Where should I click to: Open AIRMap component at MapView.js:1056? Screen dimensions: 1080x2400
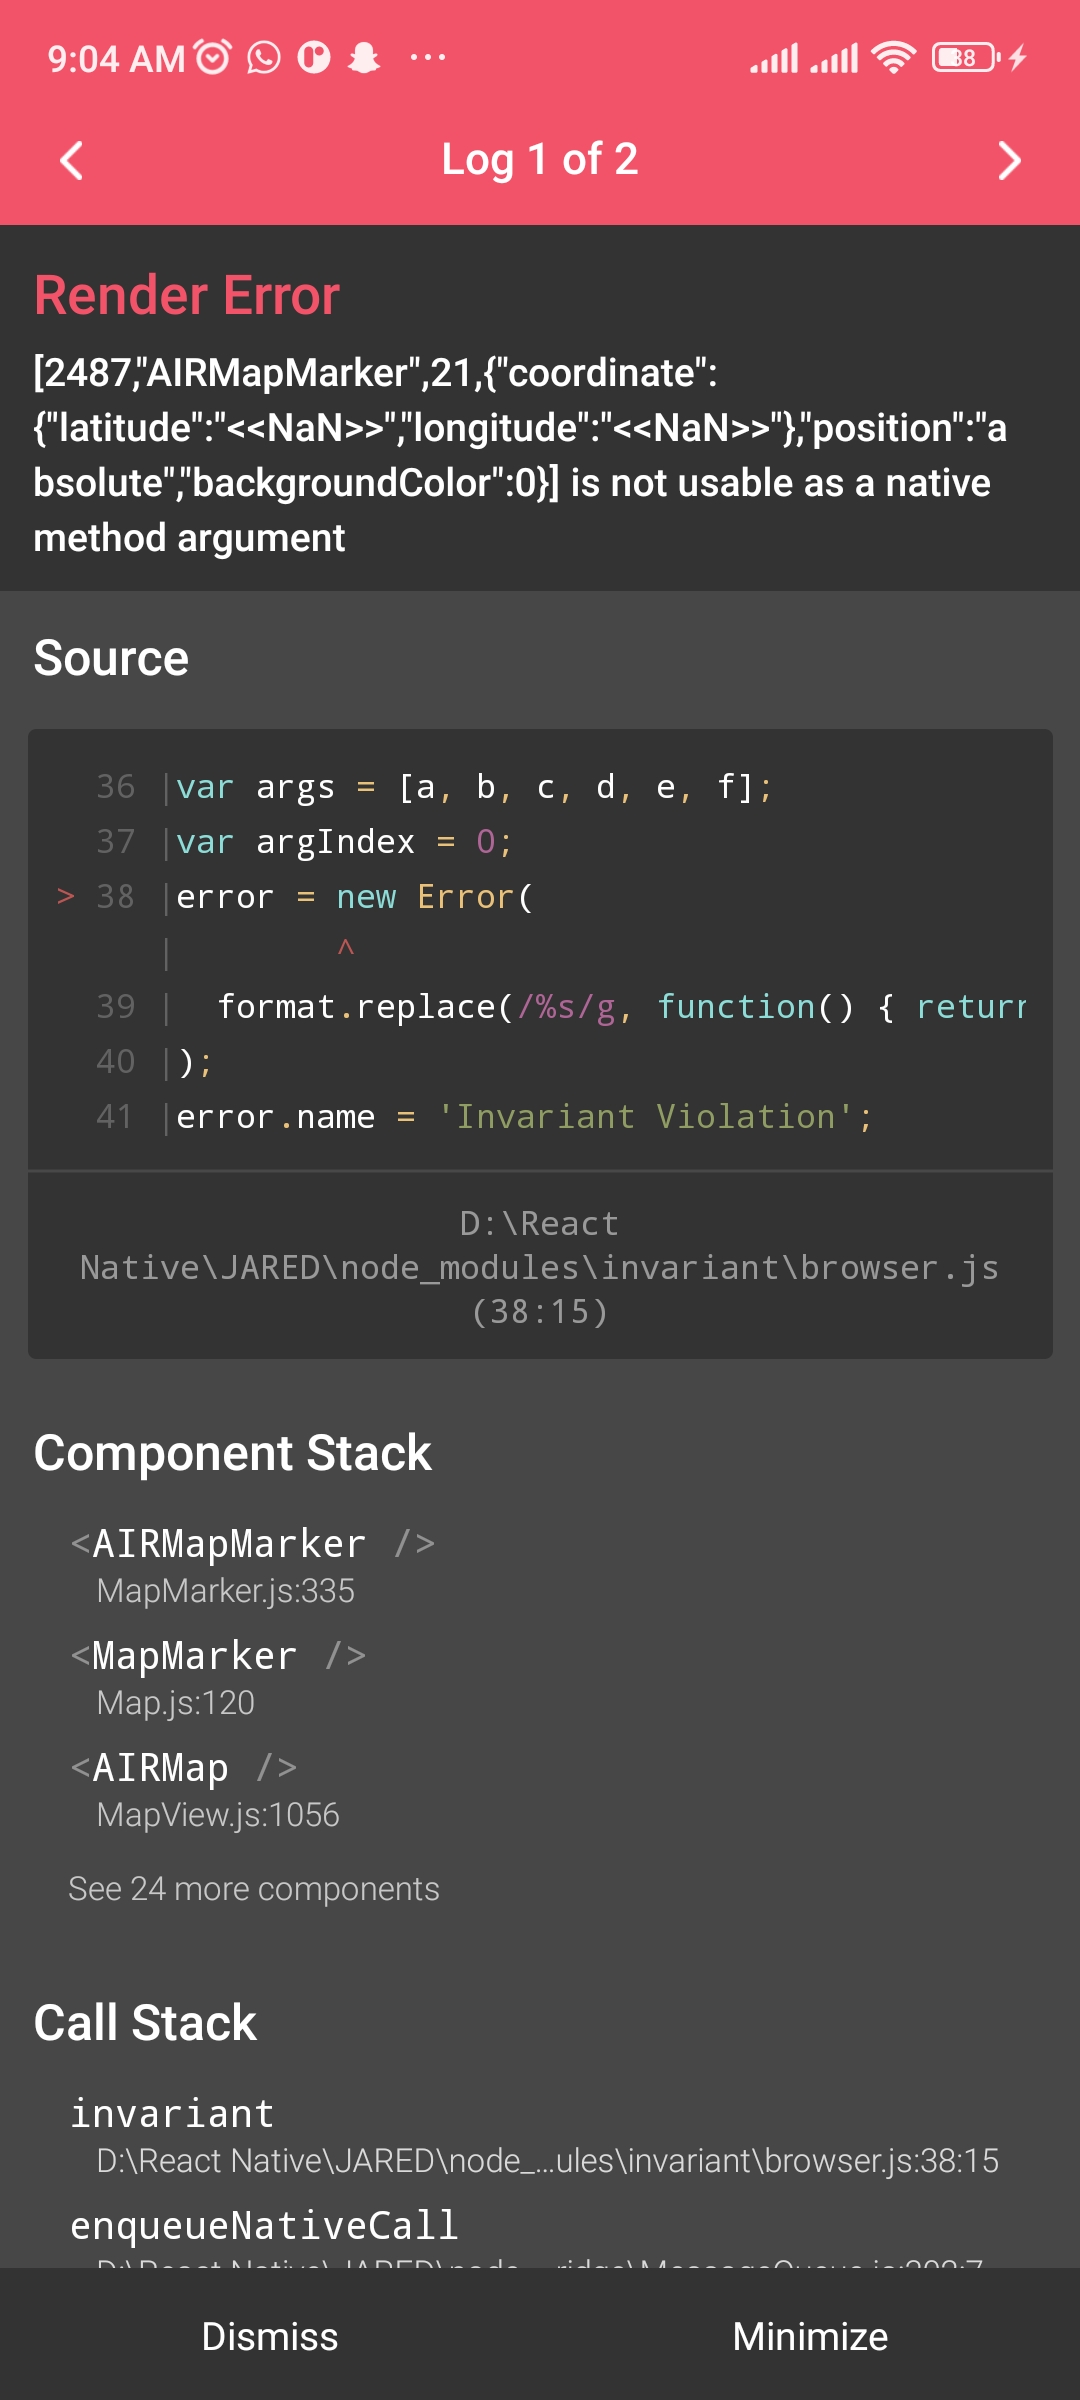tap(205, 1788)
